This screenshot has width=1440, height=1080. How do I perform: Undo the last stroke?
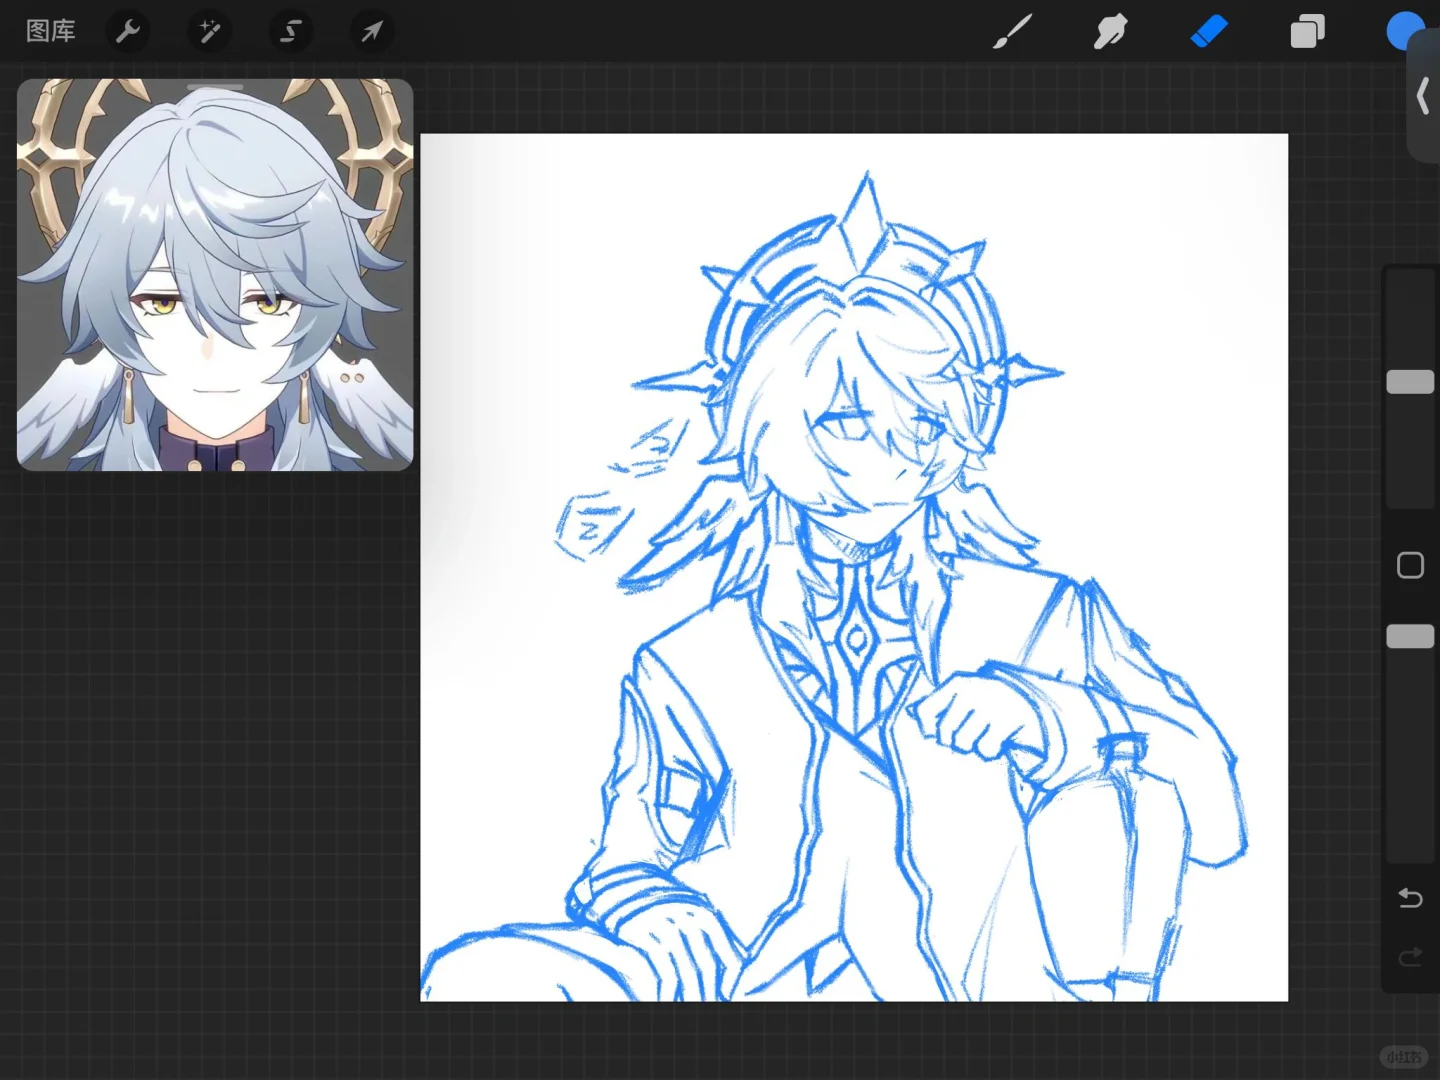tap(1410, 898)
